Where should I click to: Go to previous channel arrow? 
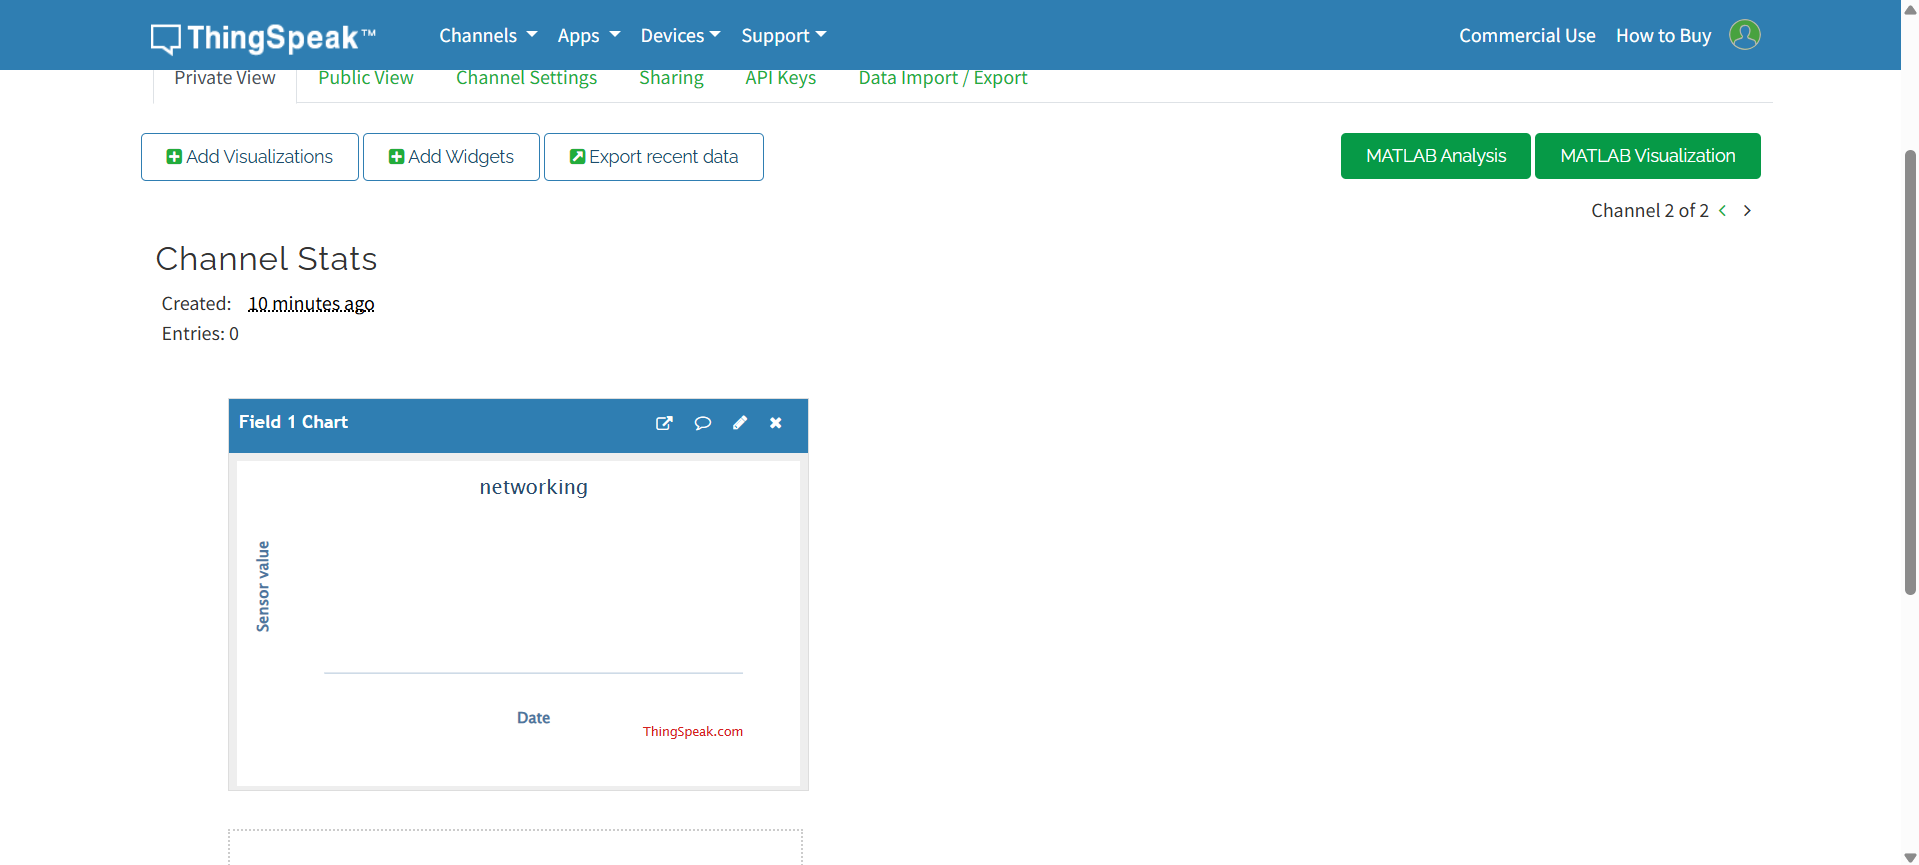click(x=1723, y=211)
